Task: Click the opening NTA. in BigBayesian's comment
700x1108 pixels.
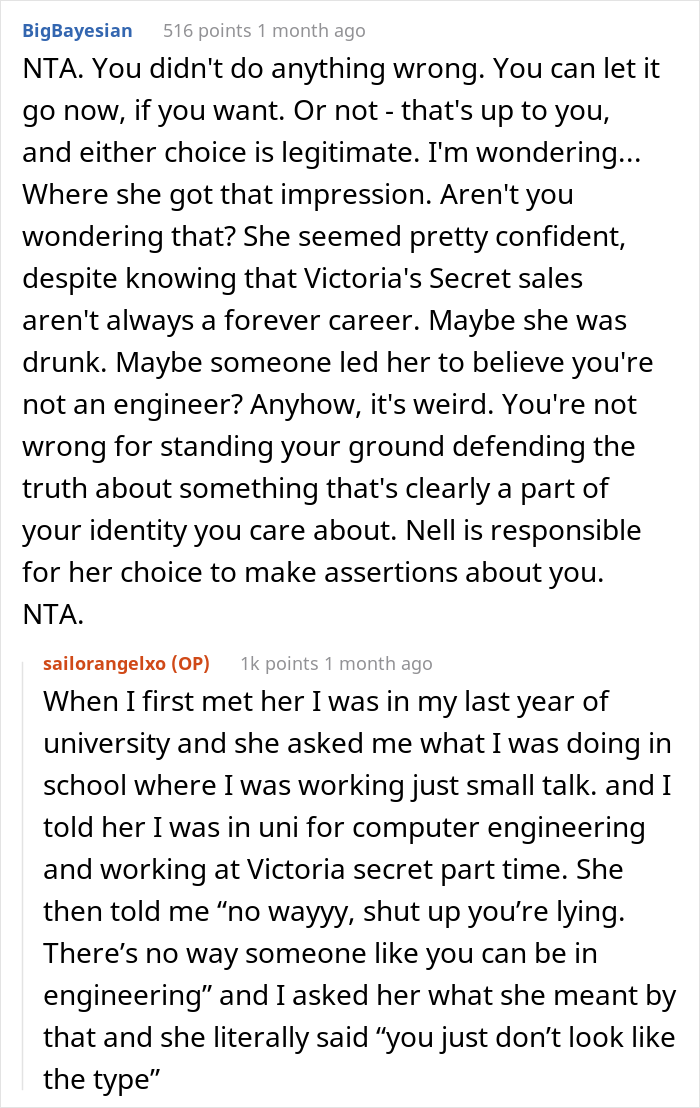Action: [x=51, y=73]
